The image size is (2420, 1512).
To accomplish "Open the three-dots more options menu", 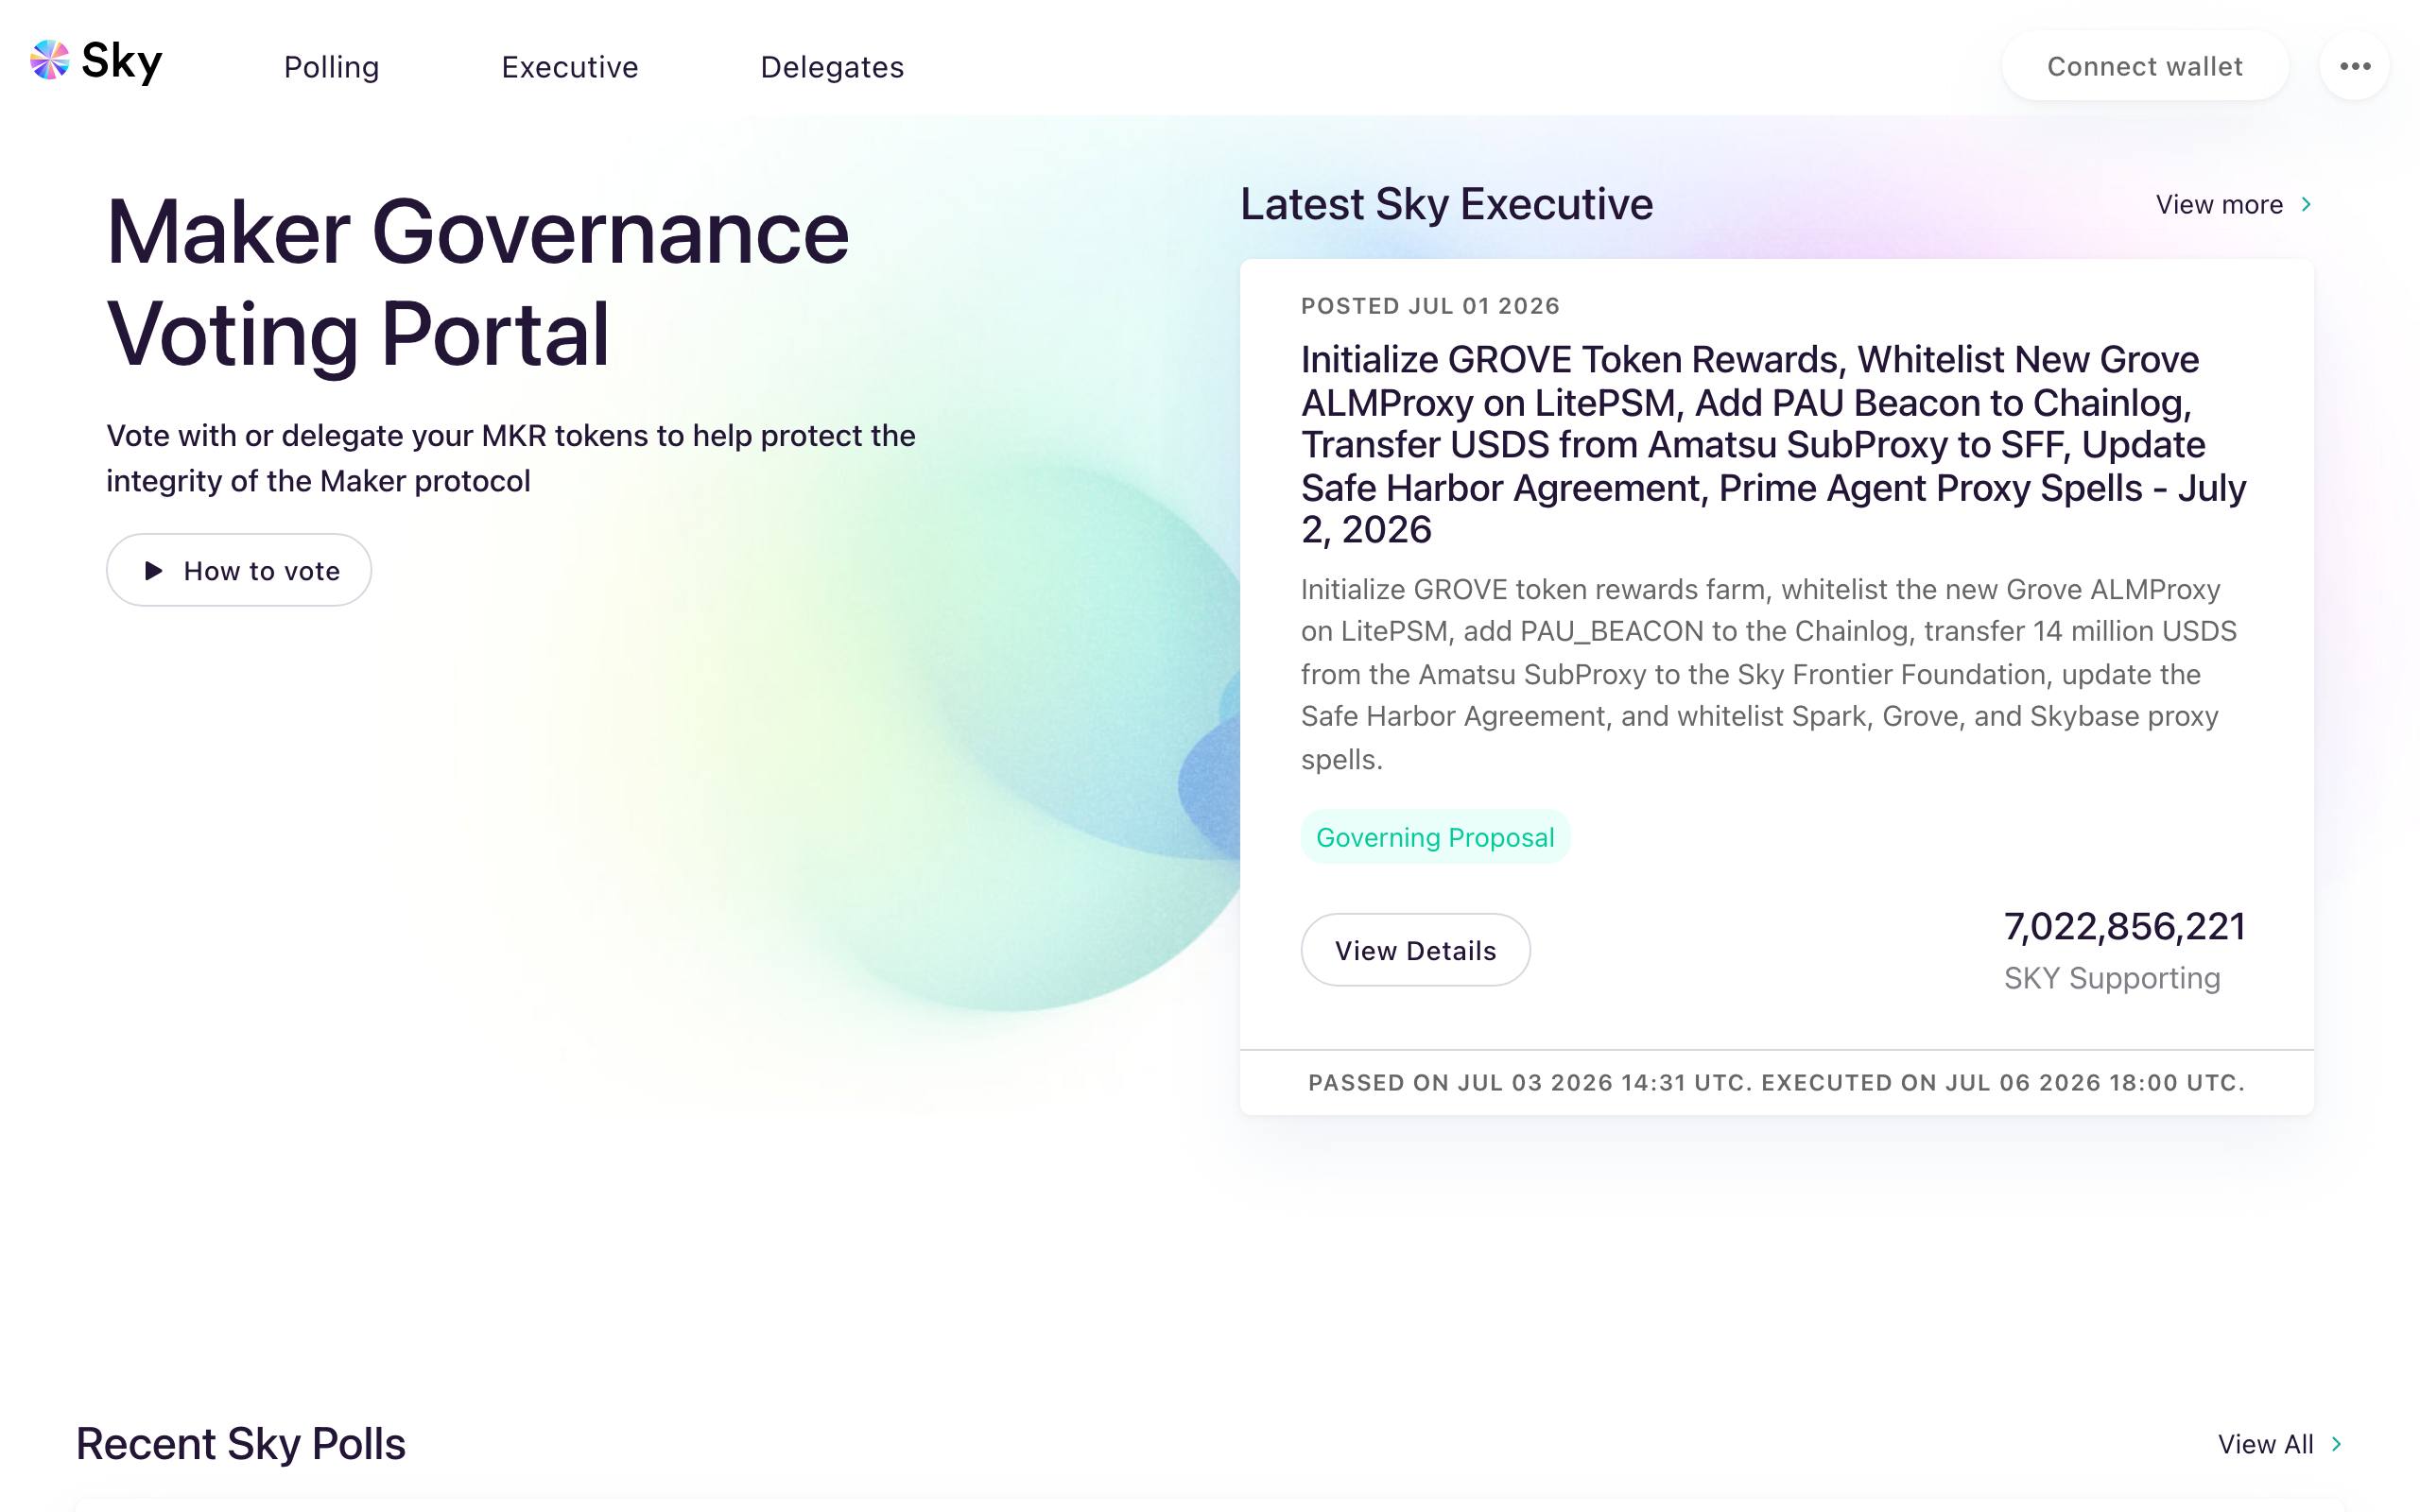I will coord(2354,66).
